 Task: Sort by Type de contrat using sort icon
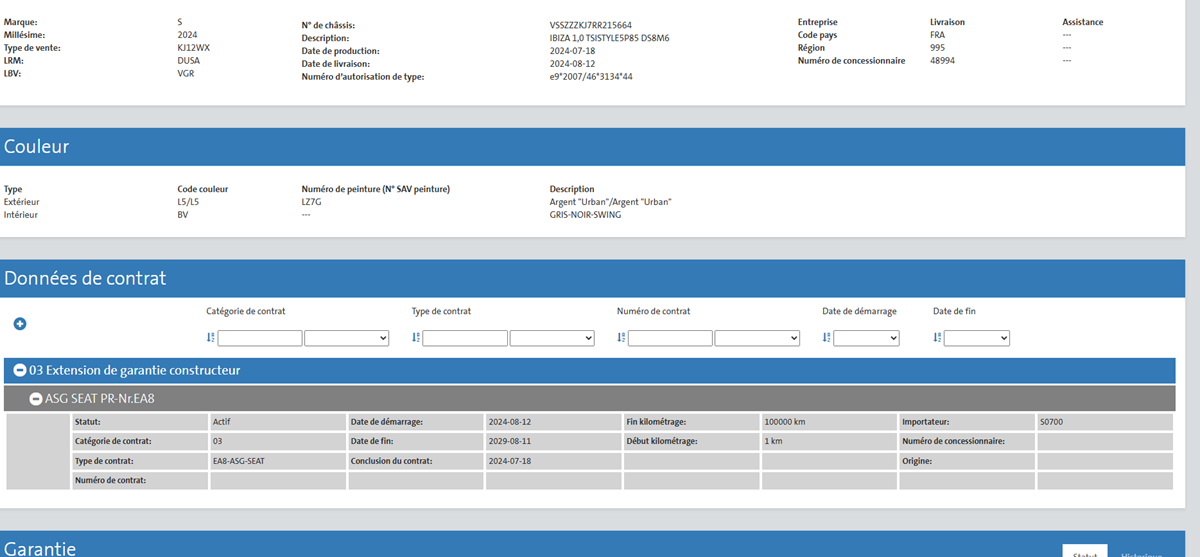pos(416,338)
